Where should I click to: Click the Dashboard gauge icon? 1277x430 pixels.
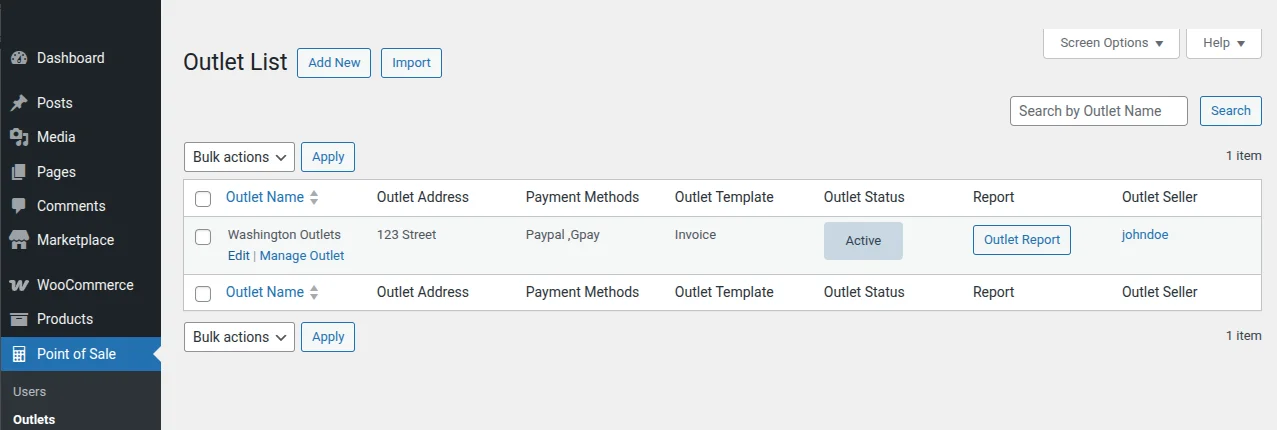point(19,58)
